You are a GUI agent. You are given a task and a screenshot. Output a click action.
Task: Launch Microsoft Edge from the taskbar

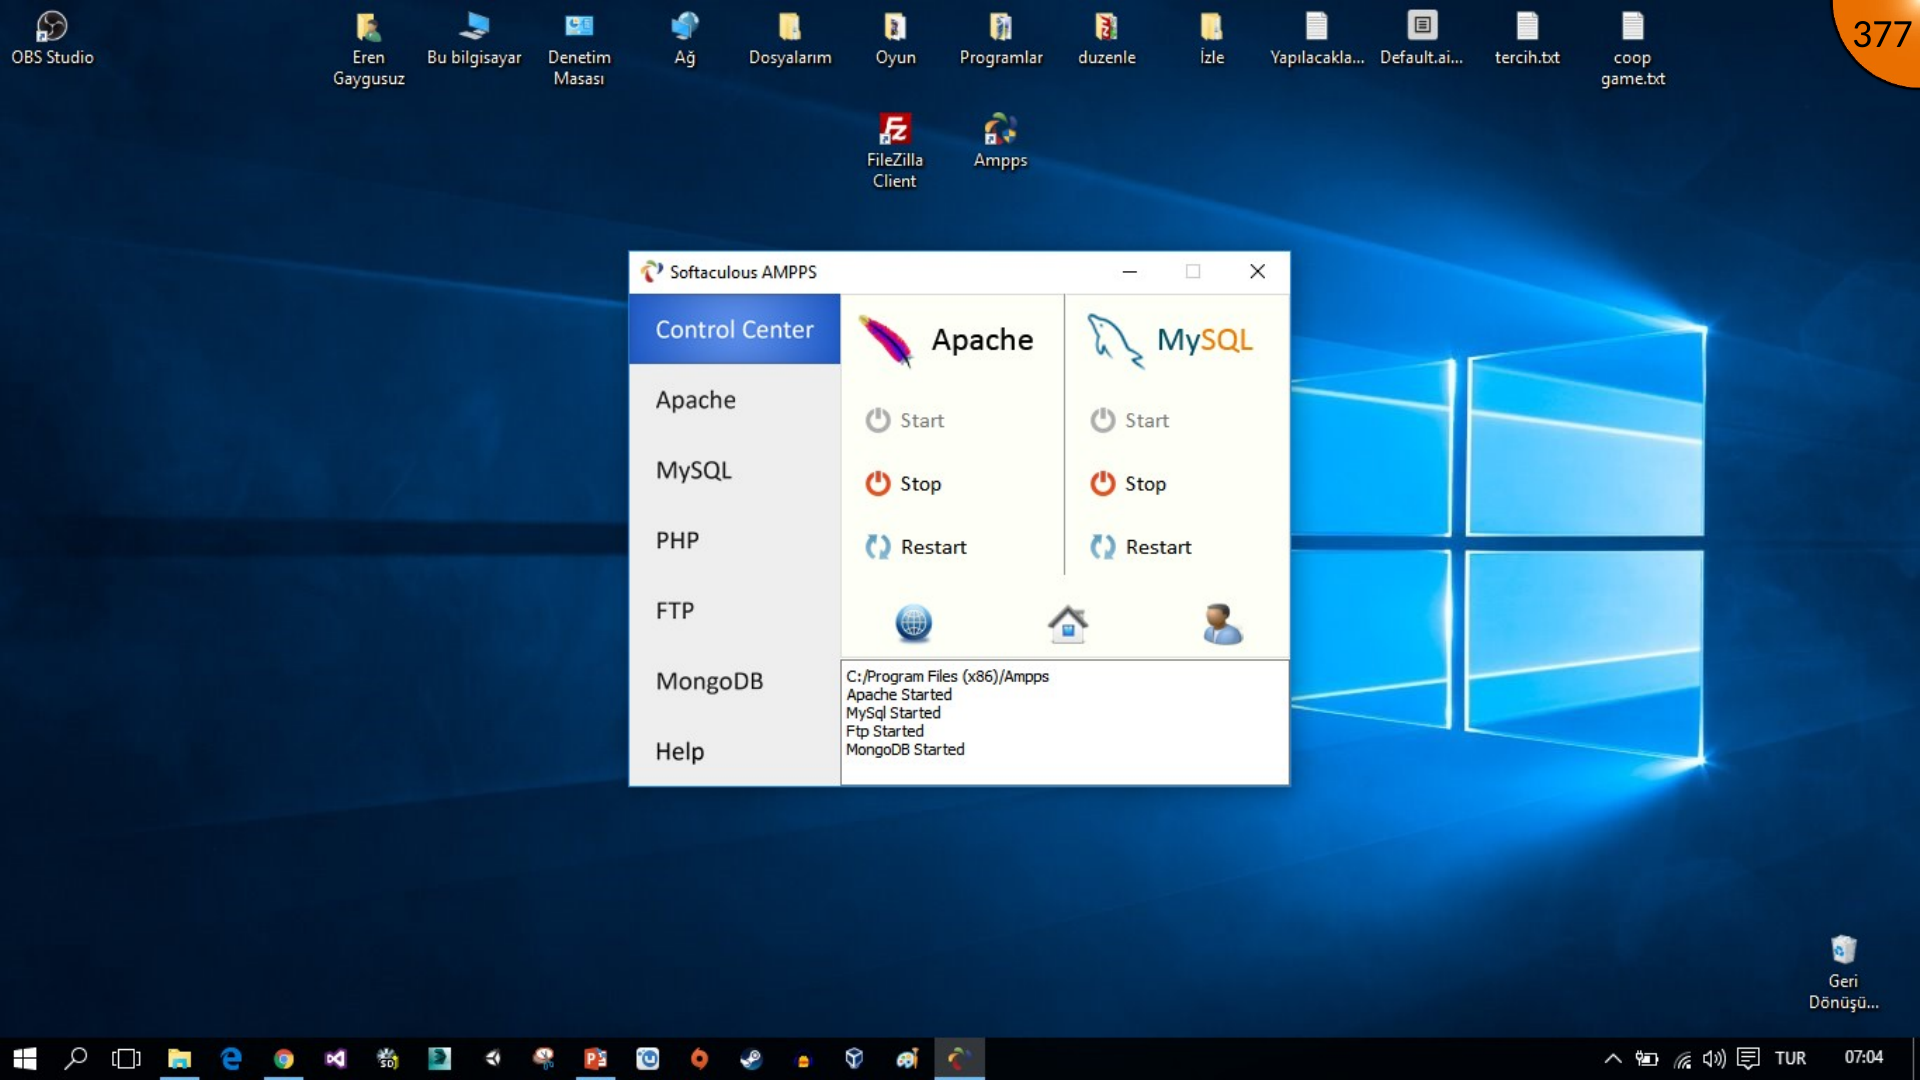[231, 1058]
